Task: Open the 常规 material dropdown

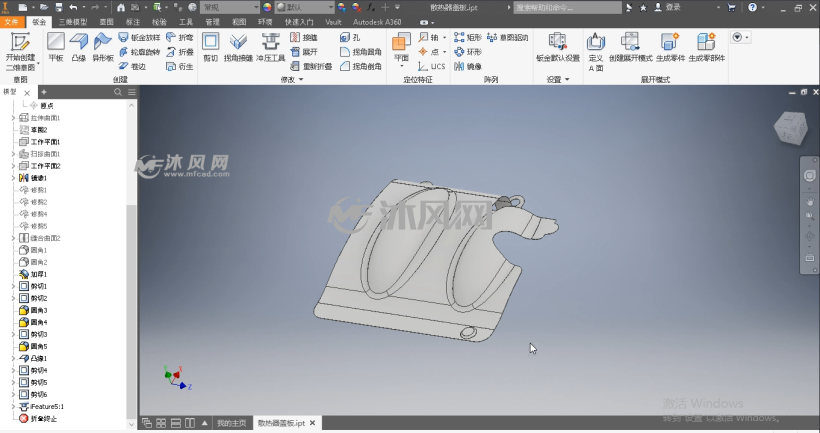Action: [x=230, y=7]
